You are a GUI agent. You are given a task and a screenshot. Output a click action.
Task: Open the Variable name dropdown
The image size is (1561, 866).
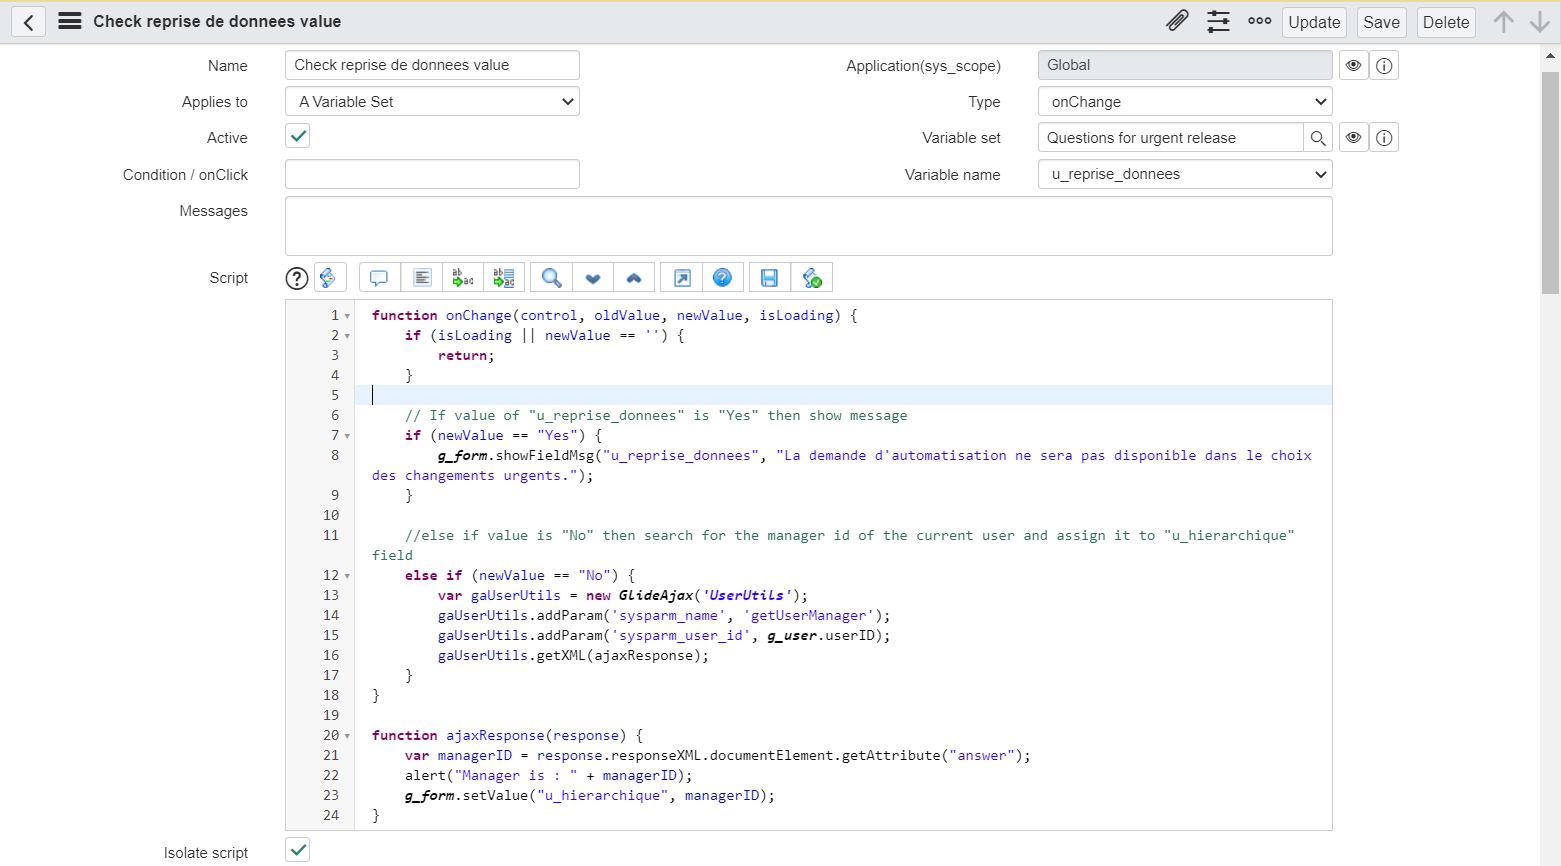coord(1185,174)
